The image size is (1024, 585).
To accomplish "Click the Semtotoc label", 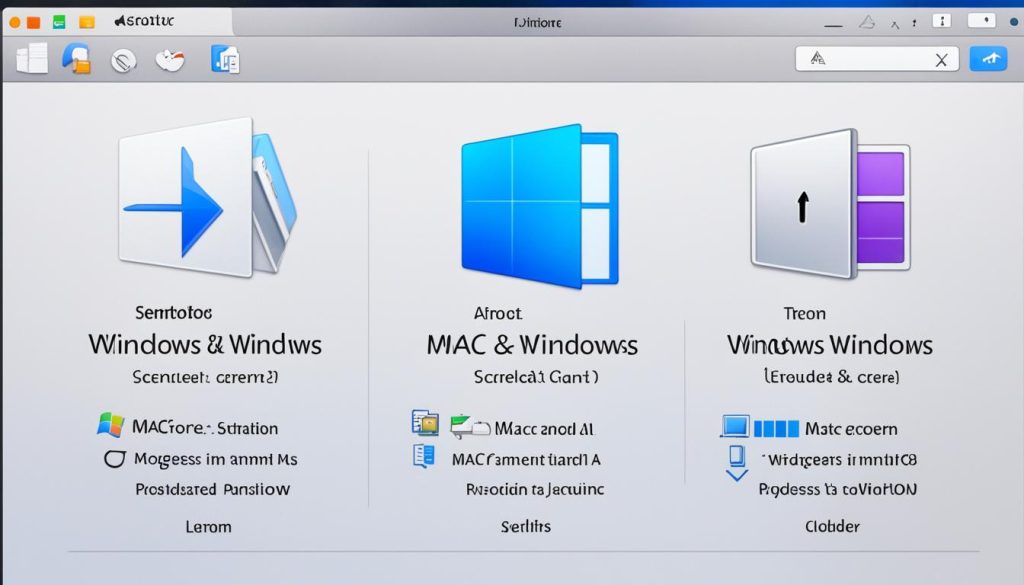I will (x=174, y=313).
